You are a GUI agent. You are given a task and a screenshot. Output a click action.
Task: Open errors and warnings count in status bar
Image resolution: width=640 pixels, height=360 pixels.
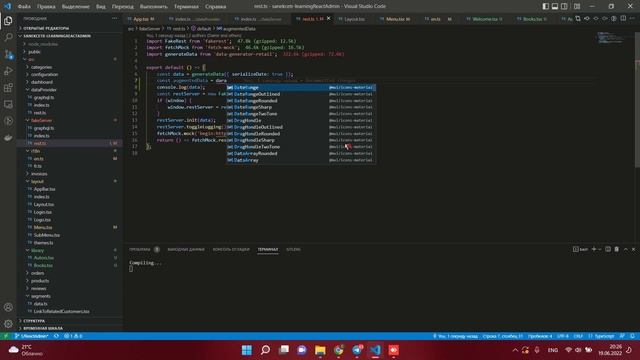click(73, 336)
